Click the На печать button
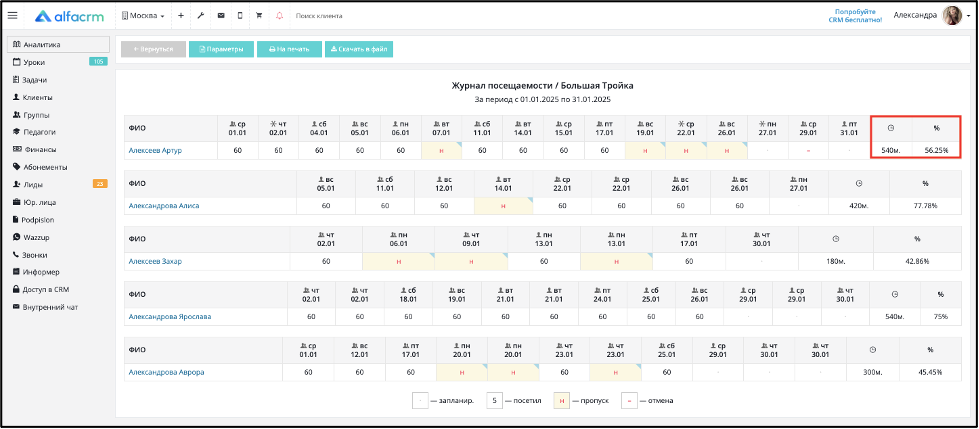This screenshot has height=429, width=979. pyautogui.click(x=289, y=49)
